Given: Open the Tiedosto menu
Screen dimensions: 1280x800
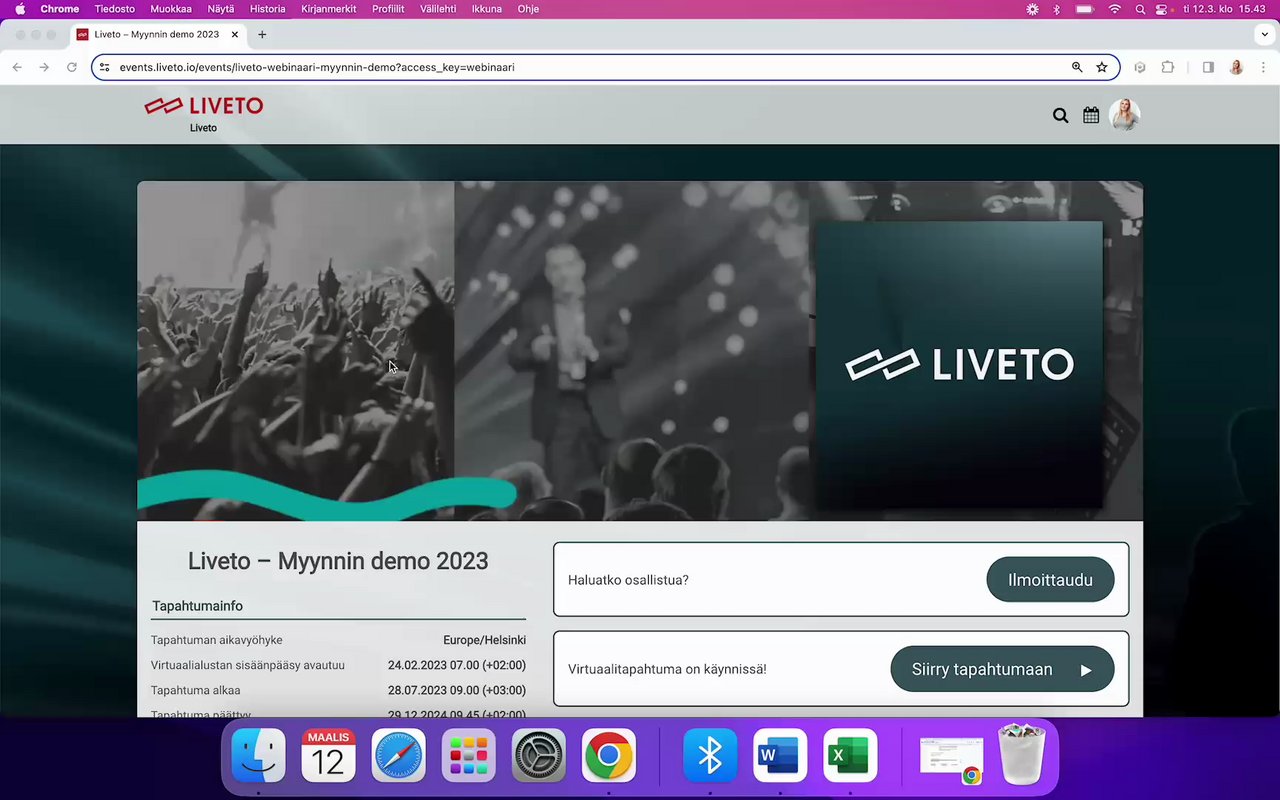Looking at the screenshot, I should [x=115, y=9].
